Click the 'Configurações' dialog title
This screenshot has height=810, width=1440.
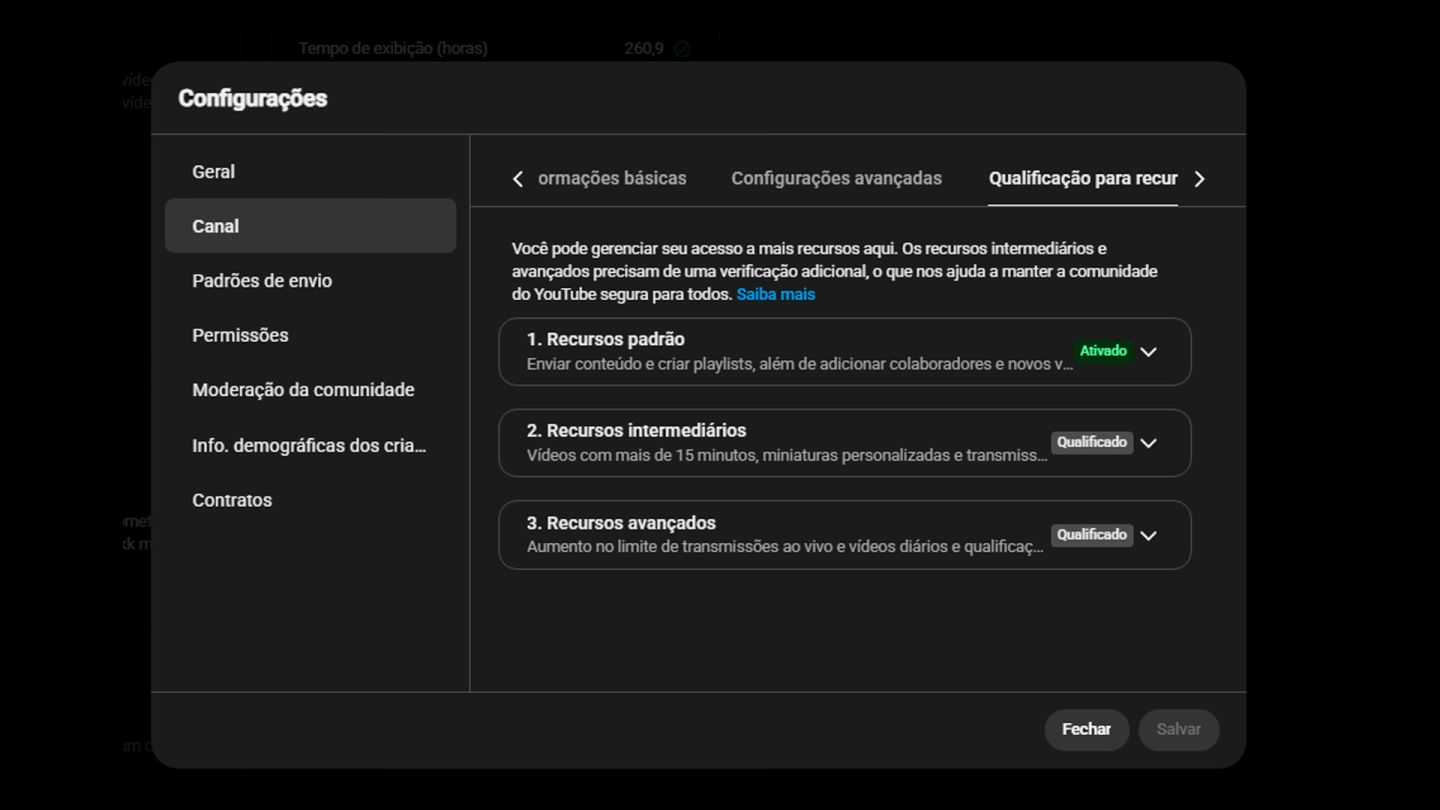point(253,98)
